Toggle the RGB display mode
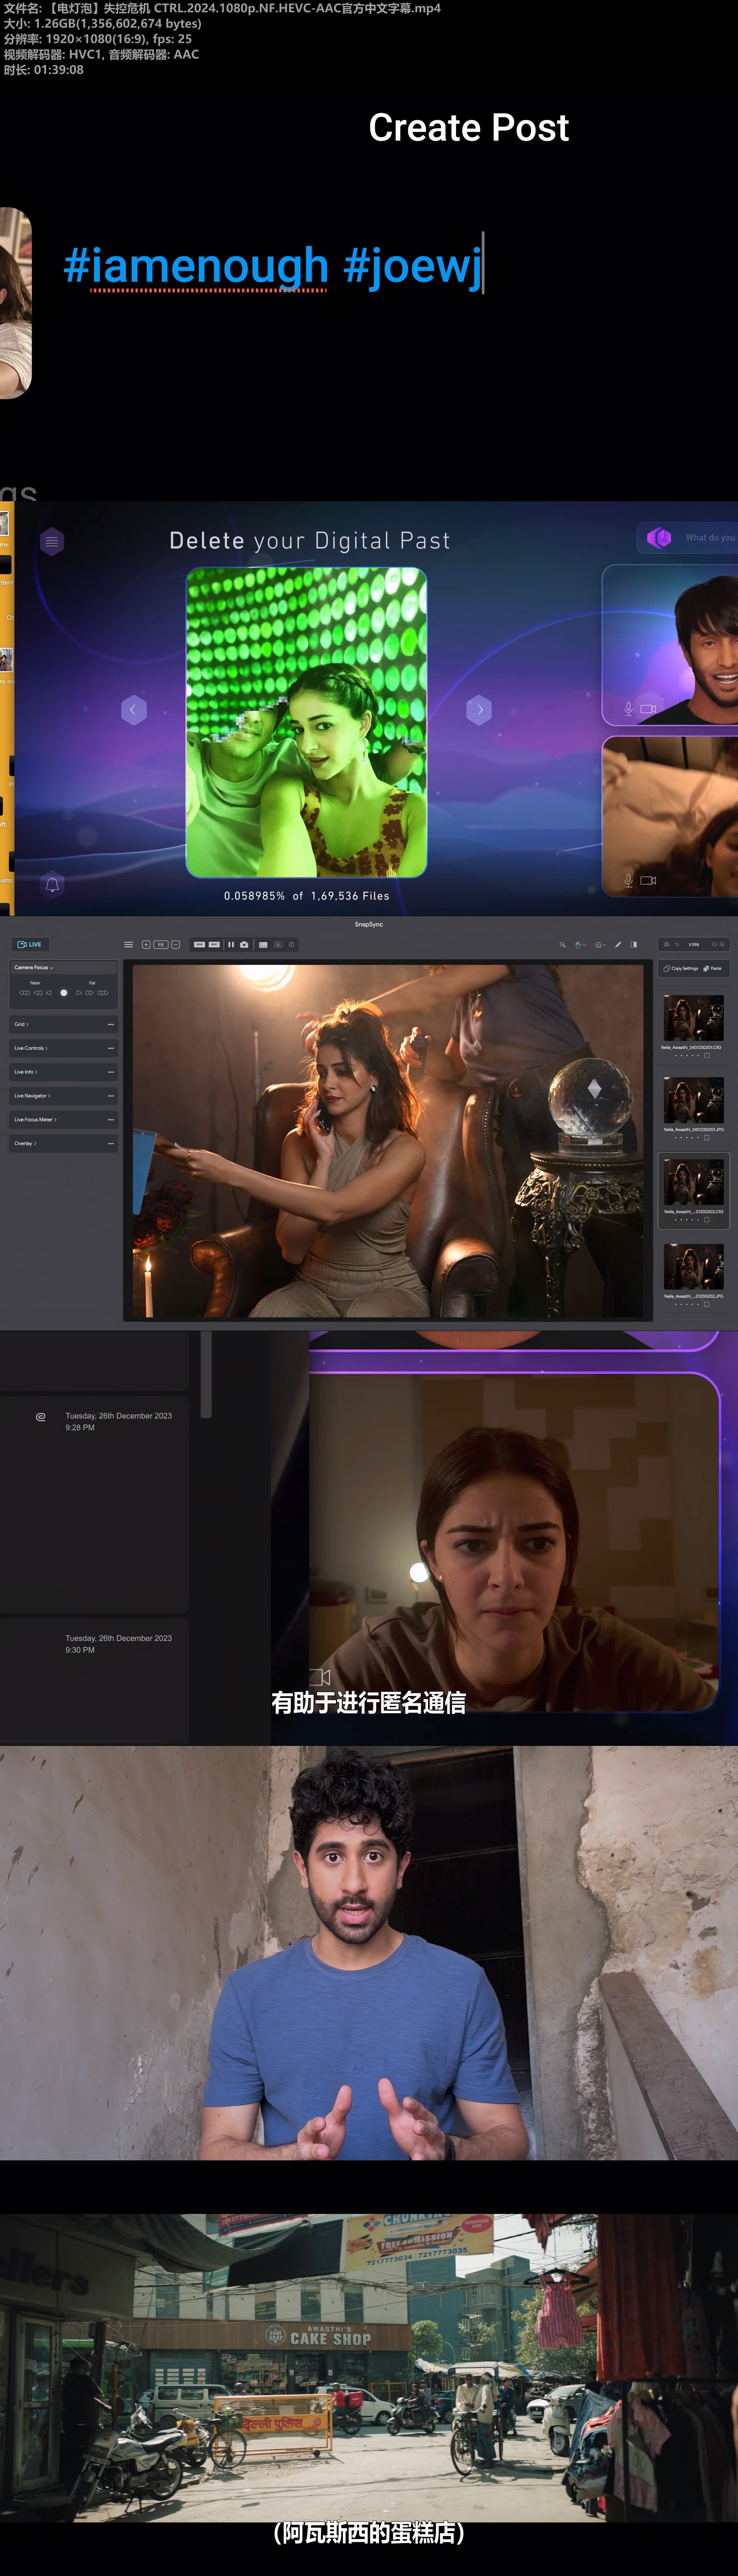The image size is (738, 2576). point(199,944)
